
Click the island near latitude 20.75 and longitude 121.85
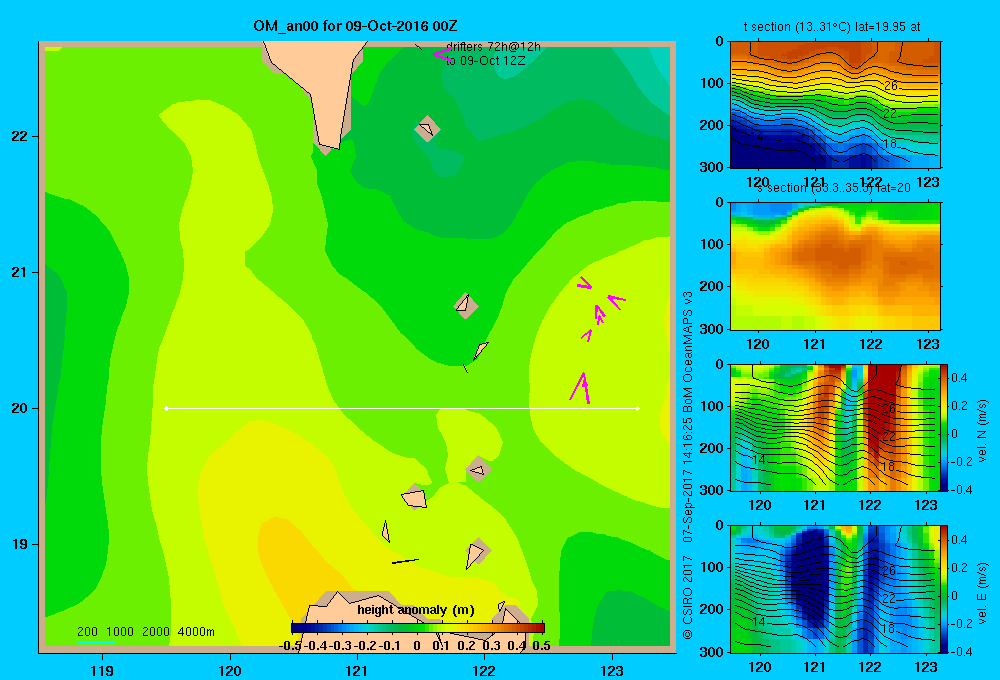click(466, 306)
